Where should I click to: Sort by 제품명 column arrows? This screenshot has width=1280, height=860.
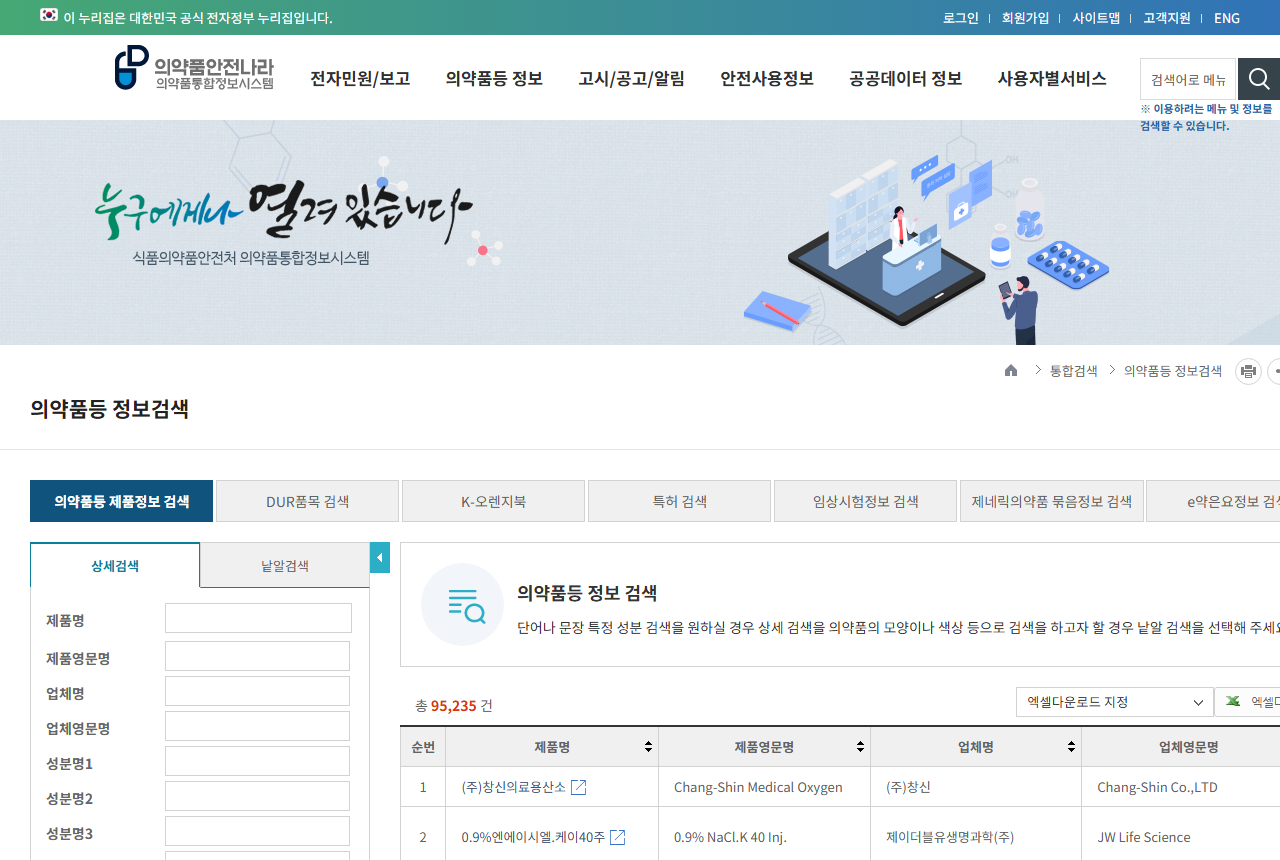pyautogui.click(x=648, y=747)
